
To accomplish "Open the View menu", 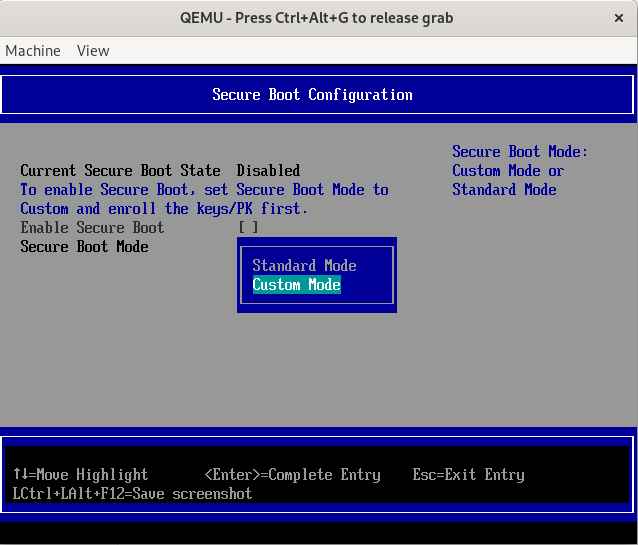I will (x=93, y=51).
